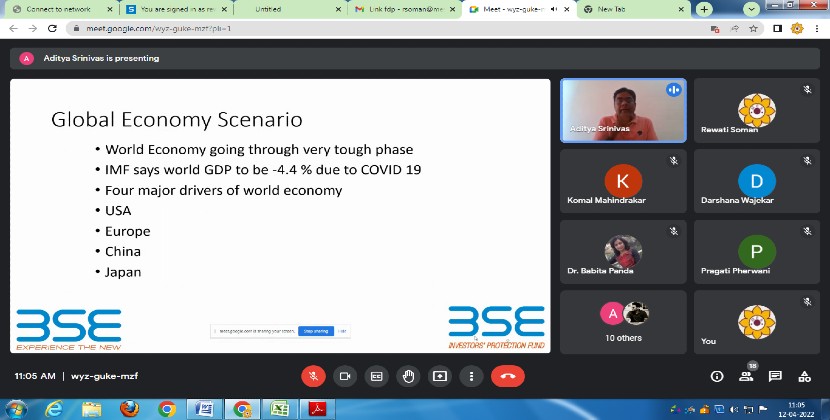Open Firefox from the Windows taskbar
The width and height of the screenshot is (830, 420).
127,408
